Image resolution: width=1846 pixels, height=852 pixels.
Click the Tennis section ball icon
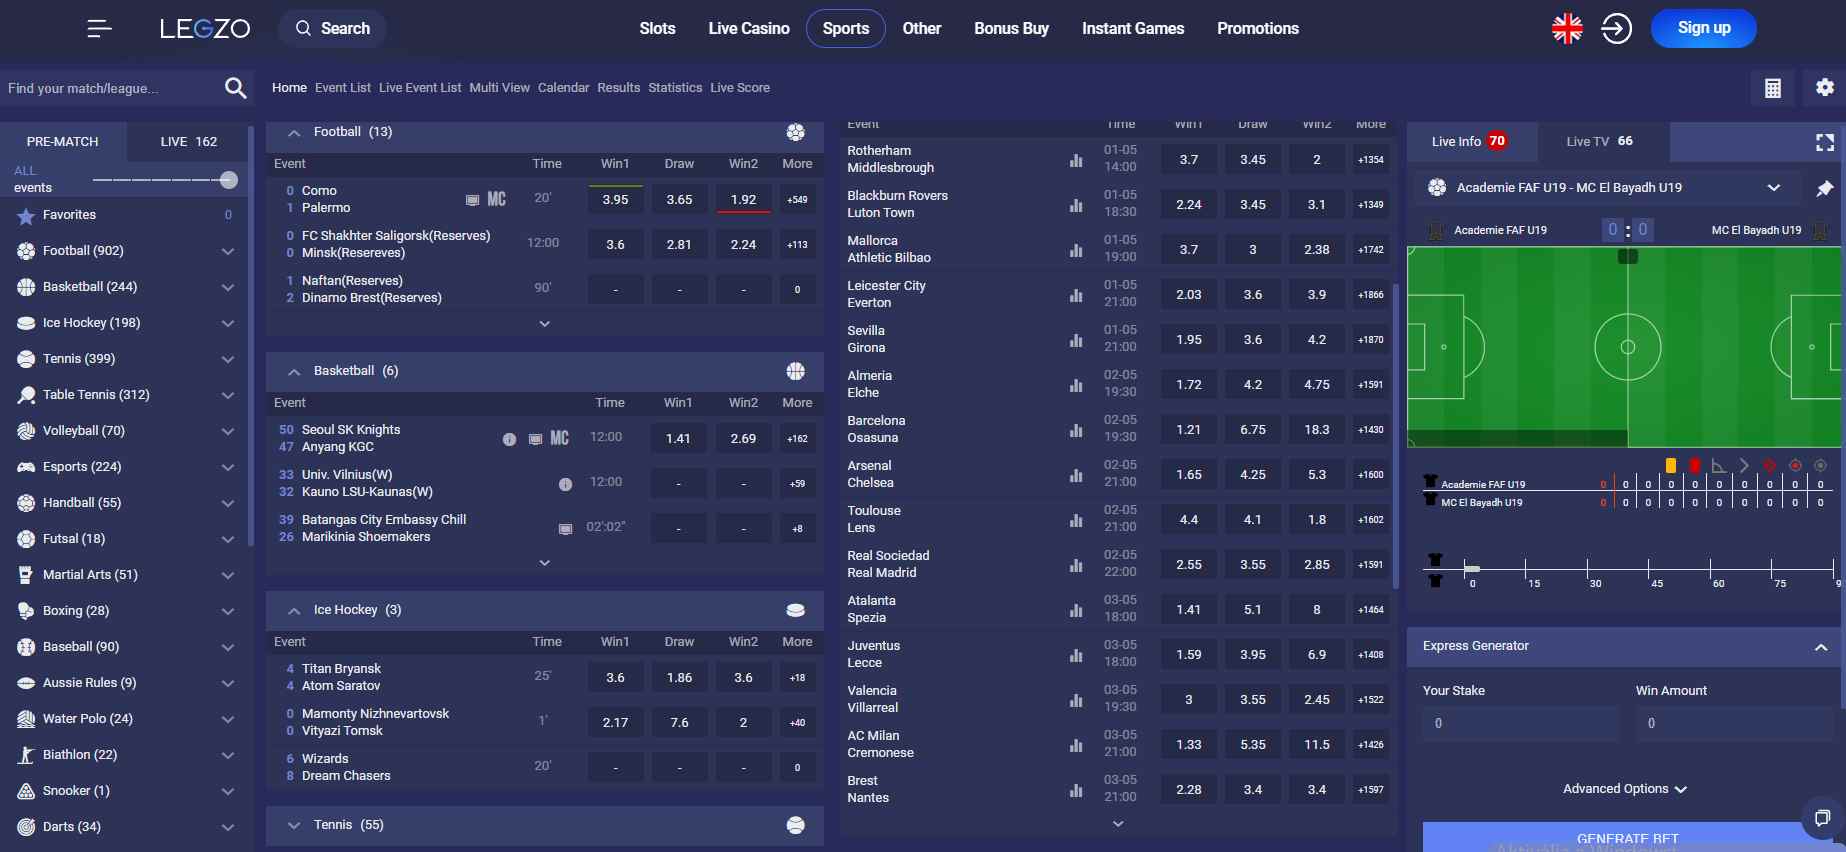tap(796, 825)
